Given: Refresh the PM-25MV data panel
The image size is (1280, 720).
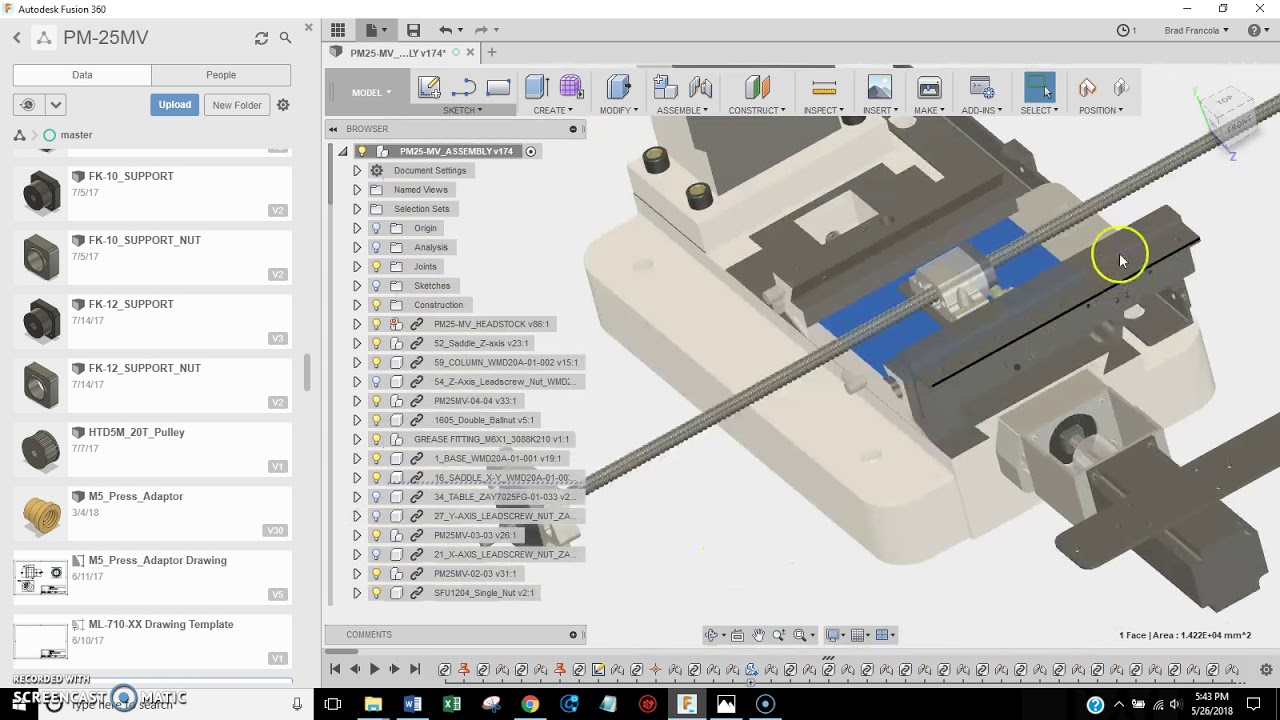Looking at the screenshot, I should click(261, 38).
